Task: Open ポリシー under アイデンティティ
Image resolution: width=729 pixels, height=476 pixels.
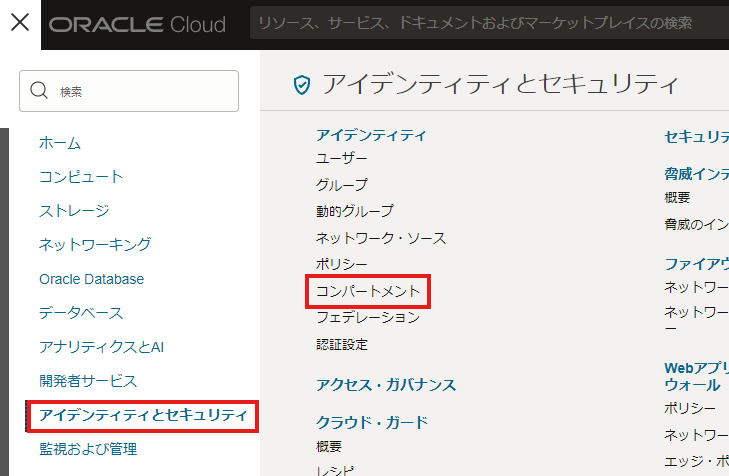Action: click(x=341, y=264)
